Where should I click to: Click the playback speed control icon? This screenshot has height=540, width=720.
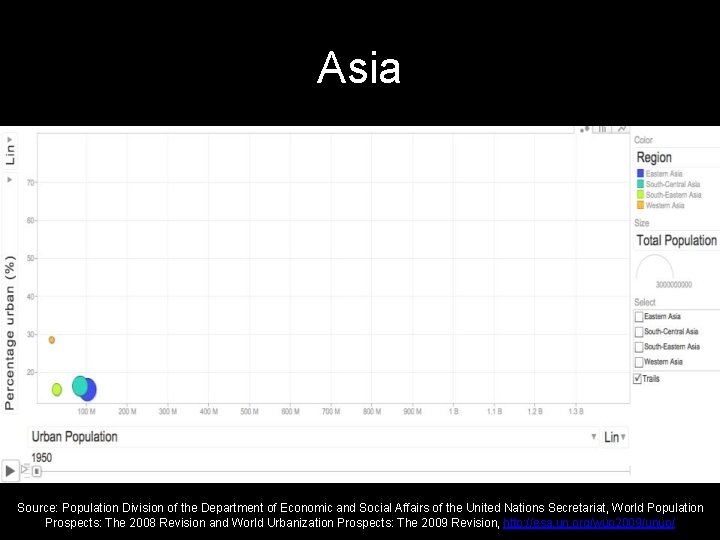click(x=25, y=470)
